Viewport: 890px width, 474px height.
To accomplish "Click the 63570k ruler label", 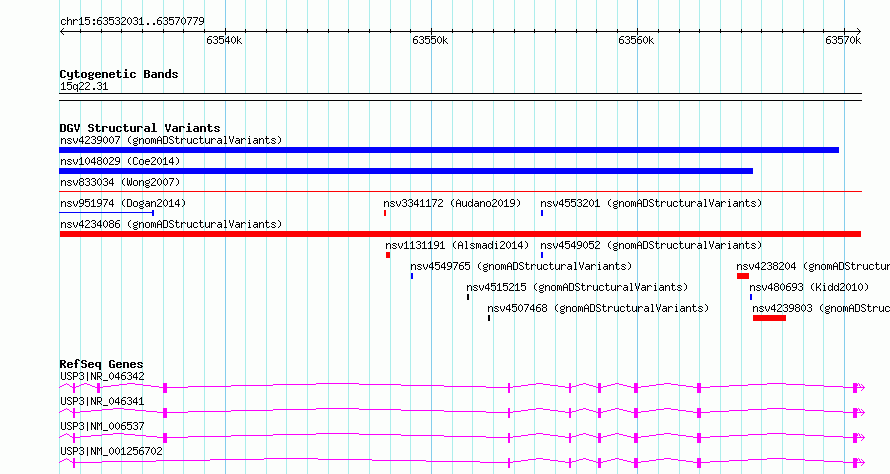I will tap(843, 40).
